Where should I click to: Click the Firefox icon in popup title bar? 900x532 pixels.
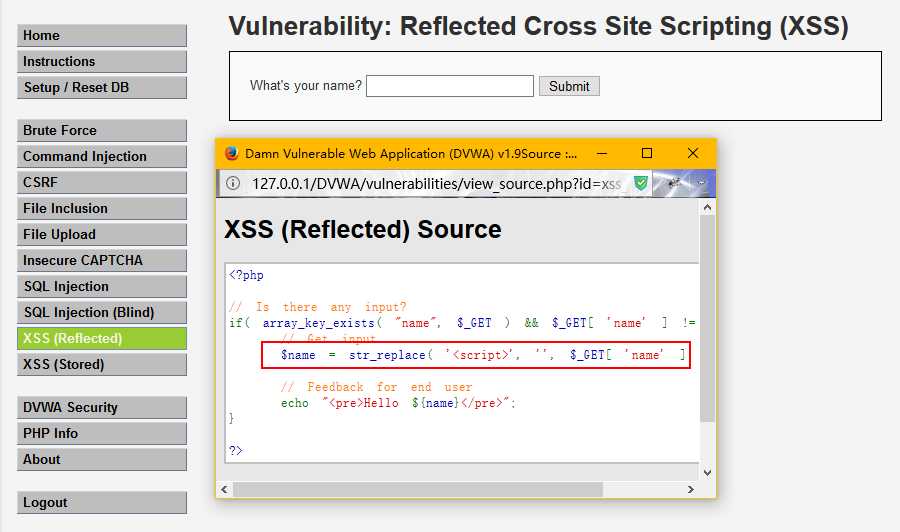(x=231, y=153)
